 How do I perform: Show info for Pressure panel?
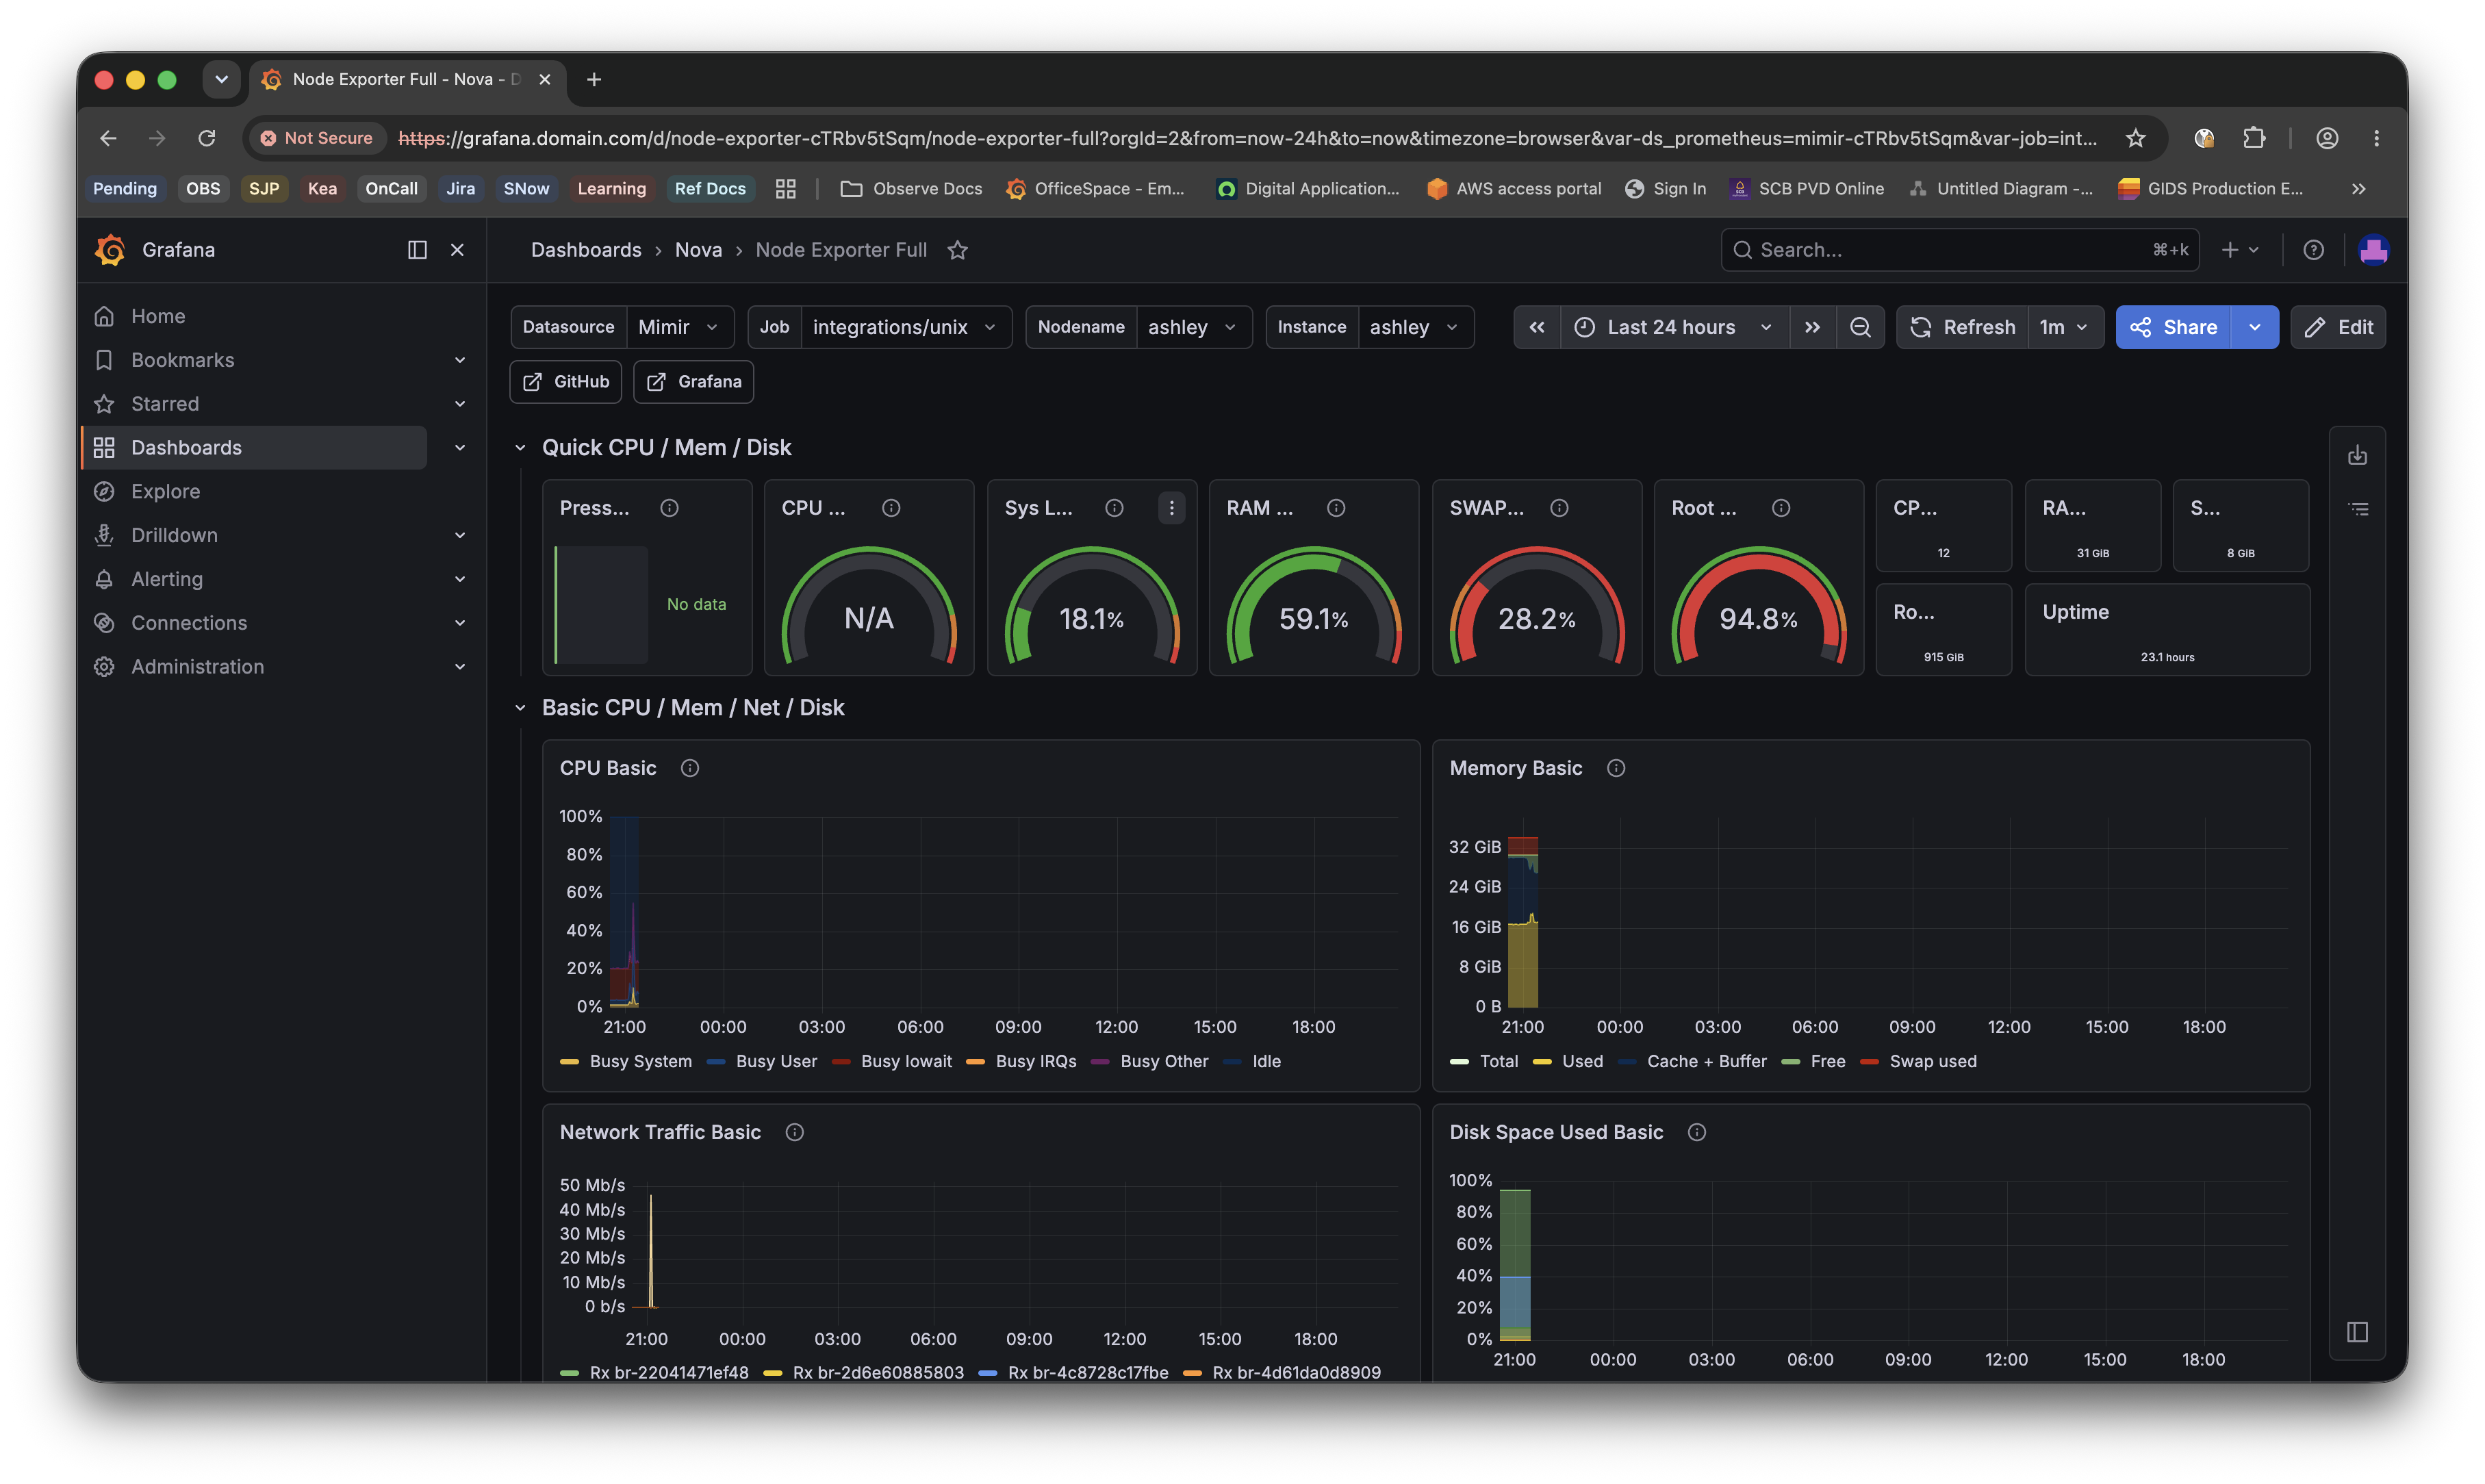tap(669, 508)
